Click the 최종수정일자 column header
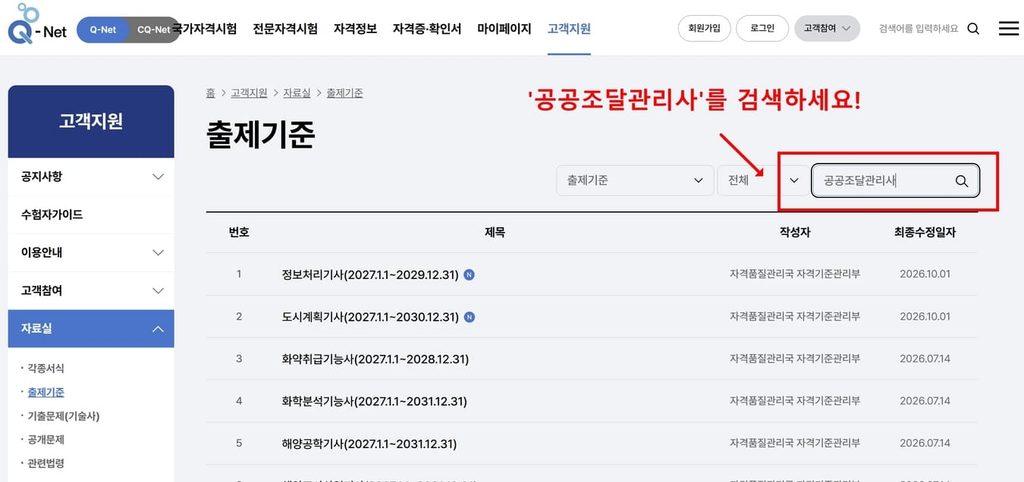The height and width of the screenshot is (482, 1024). (x=925, y=233)
